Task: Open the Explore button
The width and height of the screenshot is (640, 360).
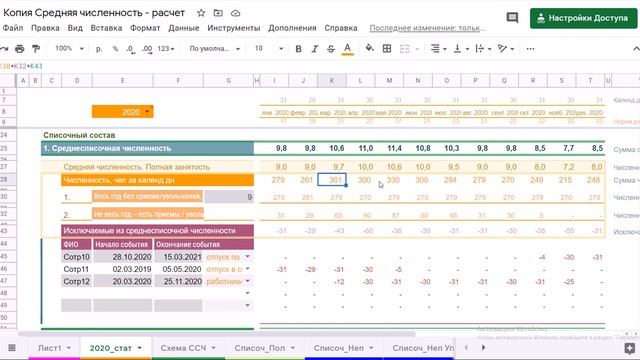Action: [630, 348]
